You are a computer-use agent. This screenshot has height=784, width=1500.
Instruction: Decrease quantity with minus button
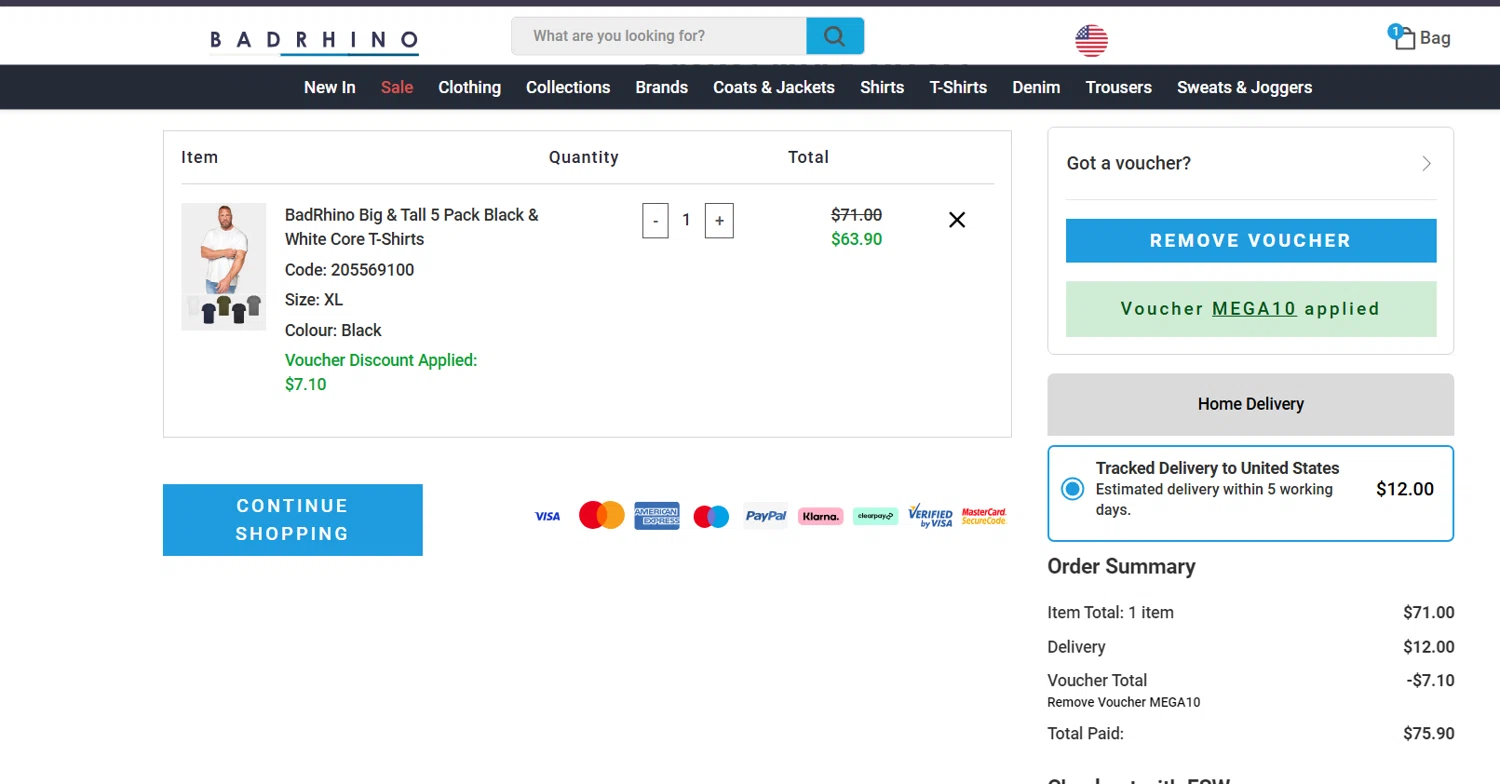click(x=655, y=220)
